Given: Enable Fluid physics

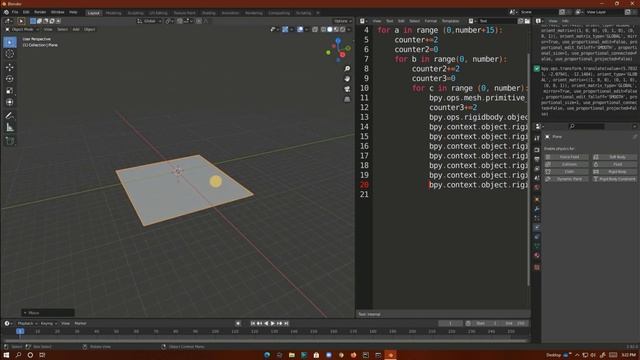Looking at the screenshot, I should [614, 164].
